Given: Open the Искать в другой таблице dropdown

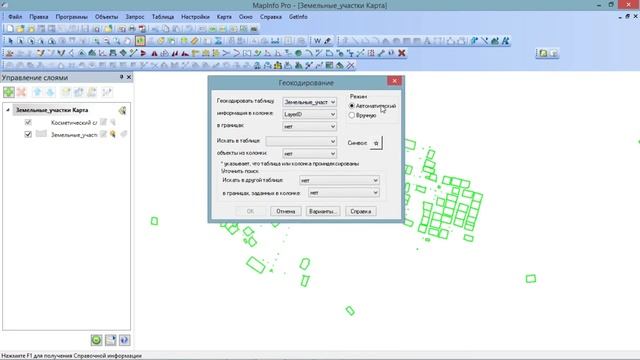Looking at the screenshot, I should click(339, 180).
